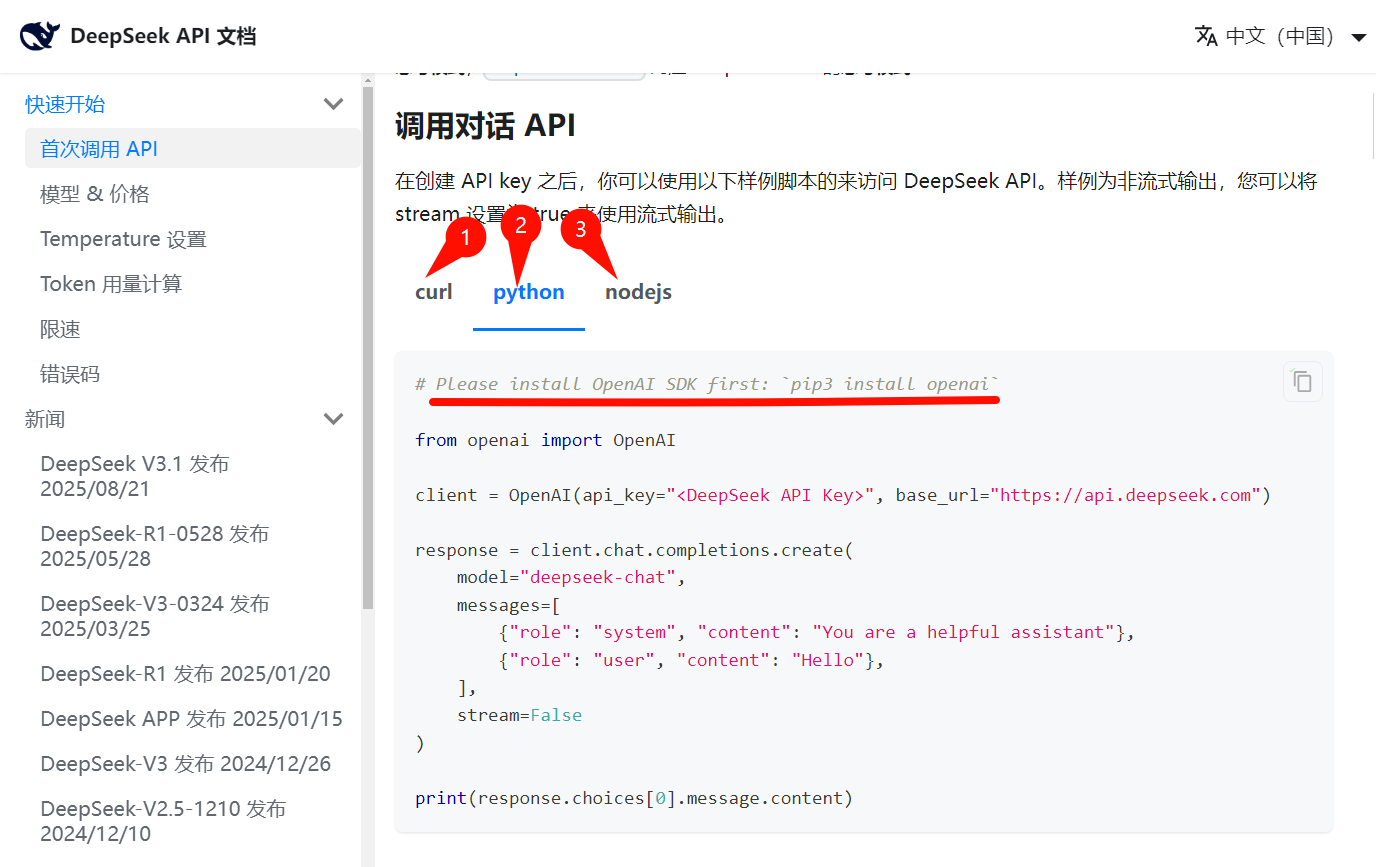Click the "Hello" user message string

click(x=828, y=660)
